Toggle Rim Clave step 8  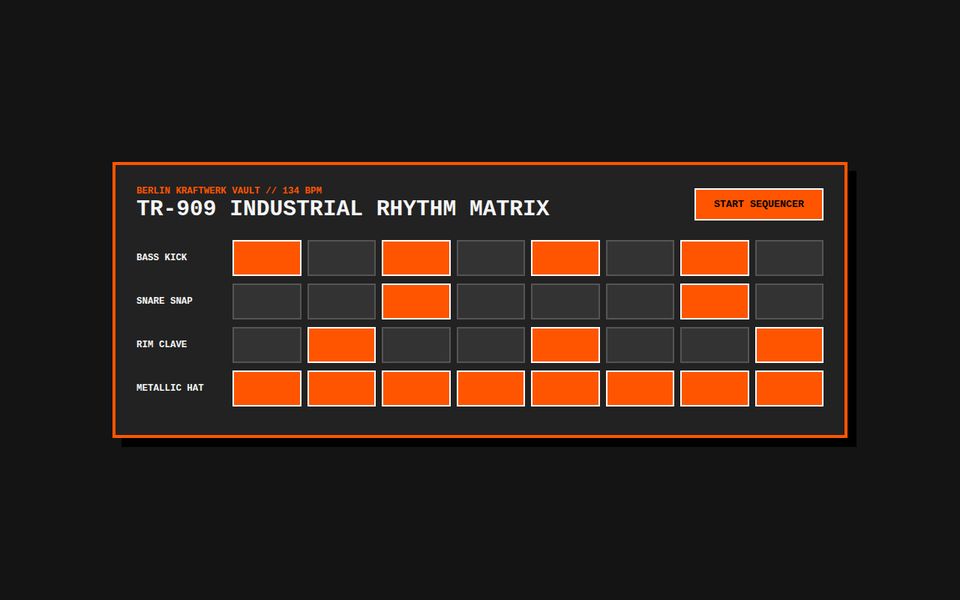click(x=789, y=345)
